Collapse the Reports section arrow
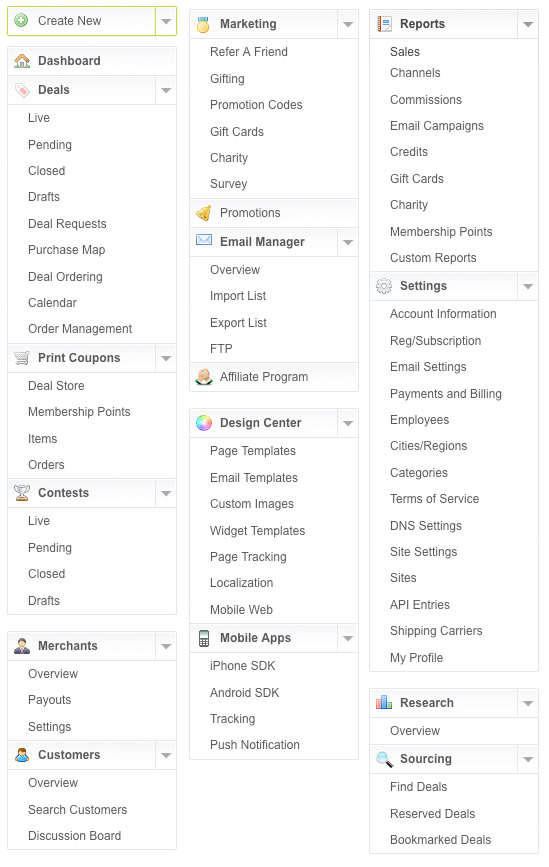Viewport: 549px width, 867px height. click(528, 24)
